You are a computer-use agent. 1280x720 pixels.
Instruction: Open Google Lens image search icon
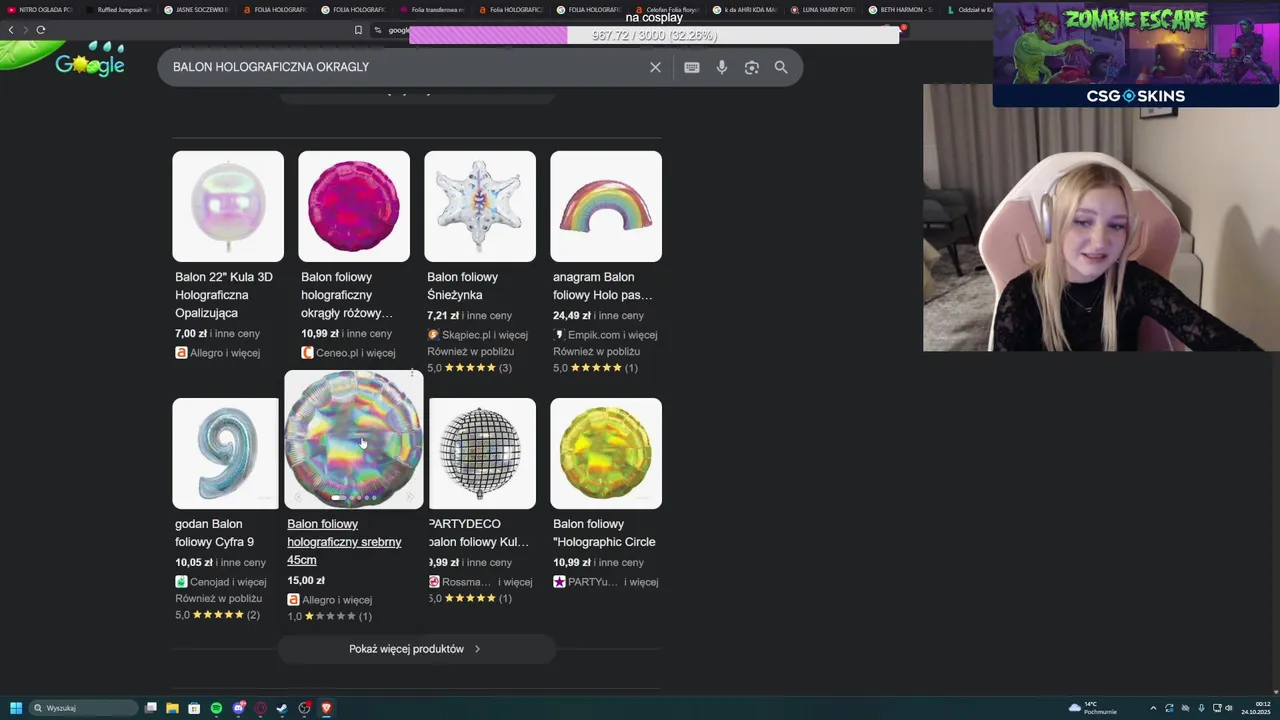click(752, 67)
